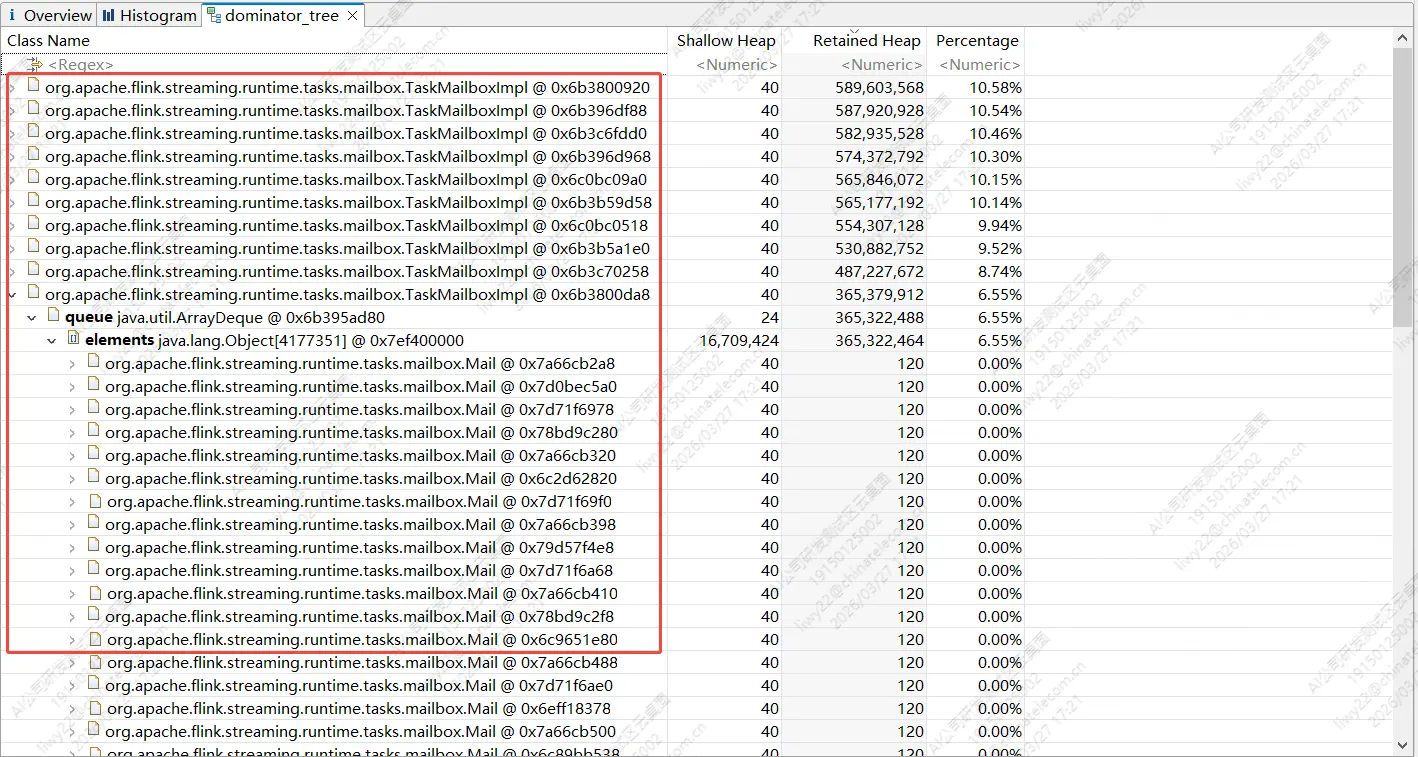Focus the Class Name Regex filter field
The image size is (1418, 757).
(x=334, y=64)
